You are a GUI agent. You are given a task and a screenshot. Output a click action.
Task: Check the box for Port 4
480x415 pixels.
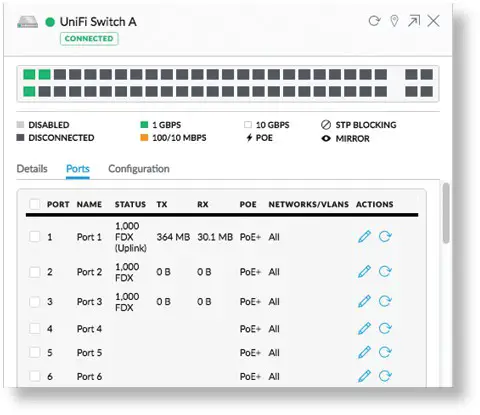click(34, 329)
